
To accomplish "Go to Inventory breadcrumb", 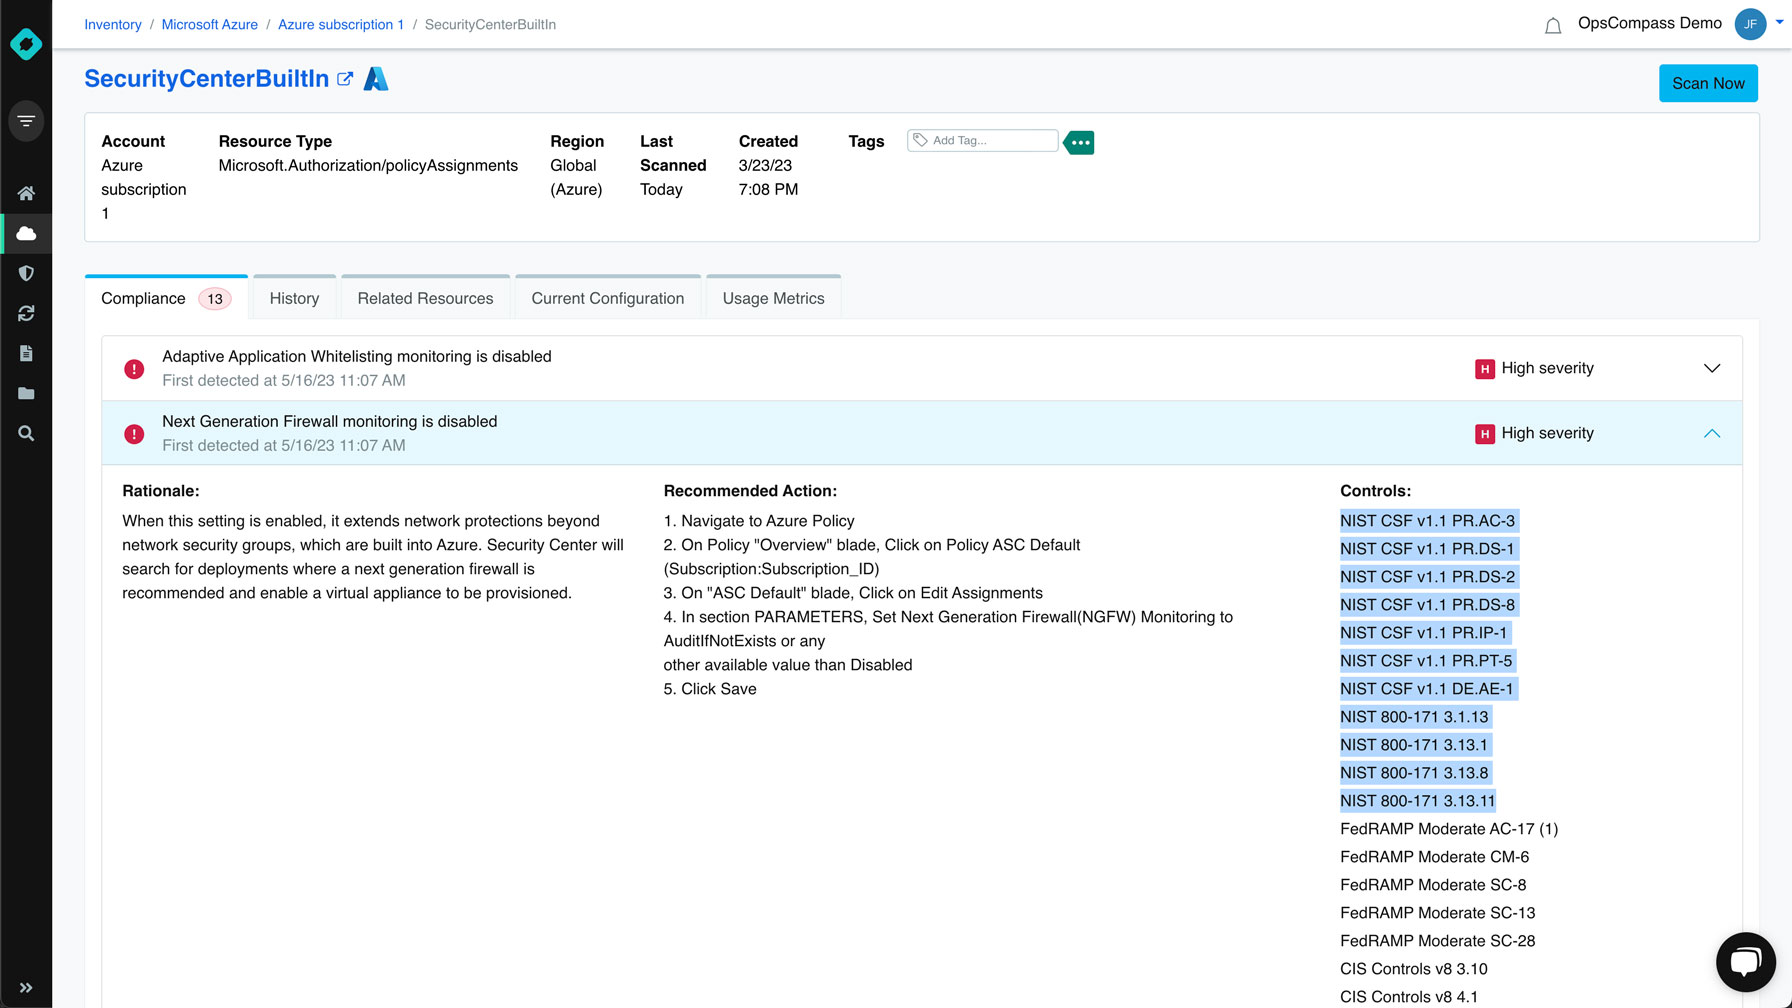I will 113,24.
